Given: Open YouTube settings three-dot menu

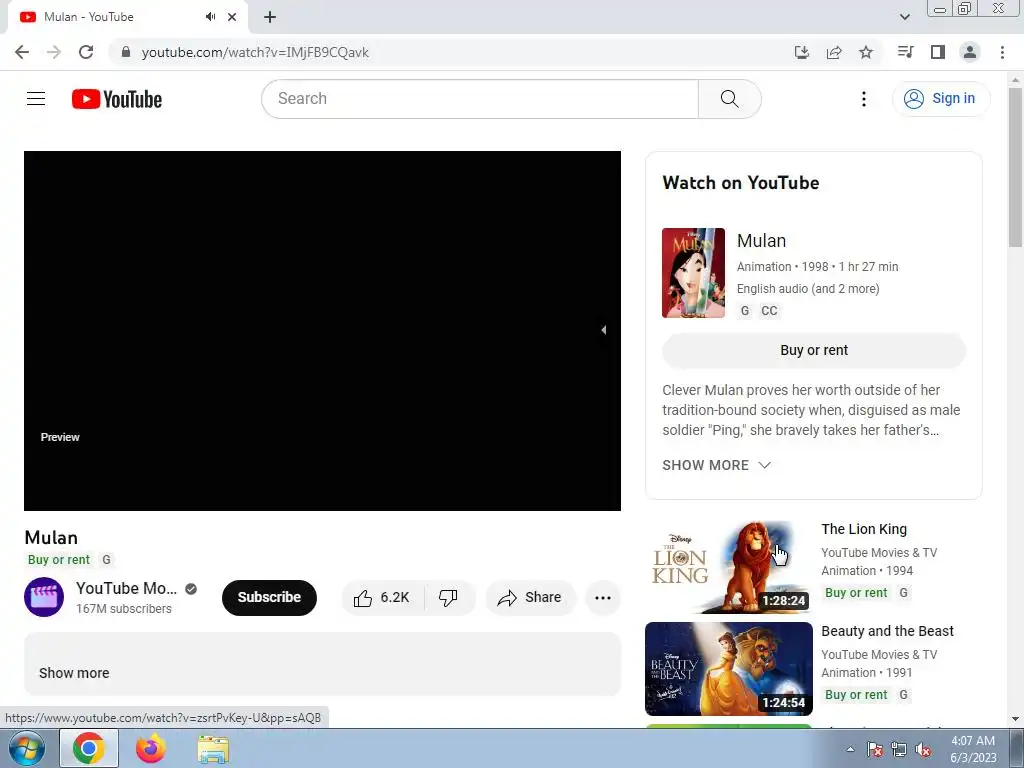Looking at the screenshot, I should [x=864, y=99].
